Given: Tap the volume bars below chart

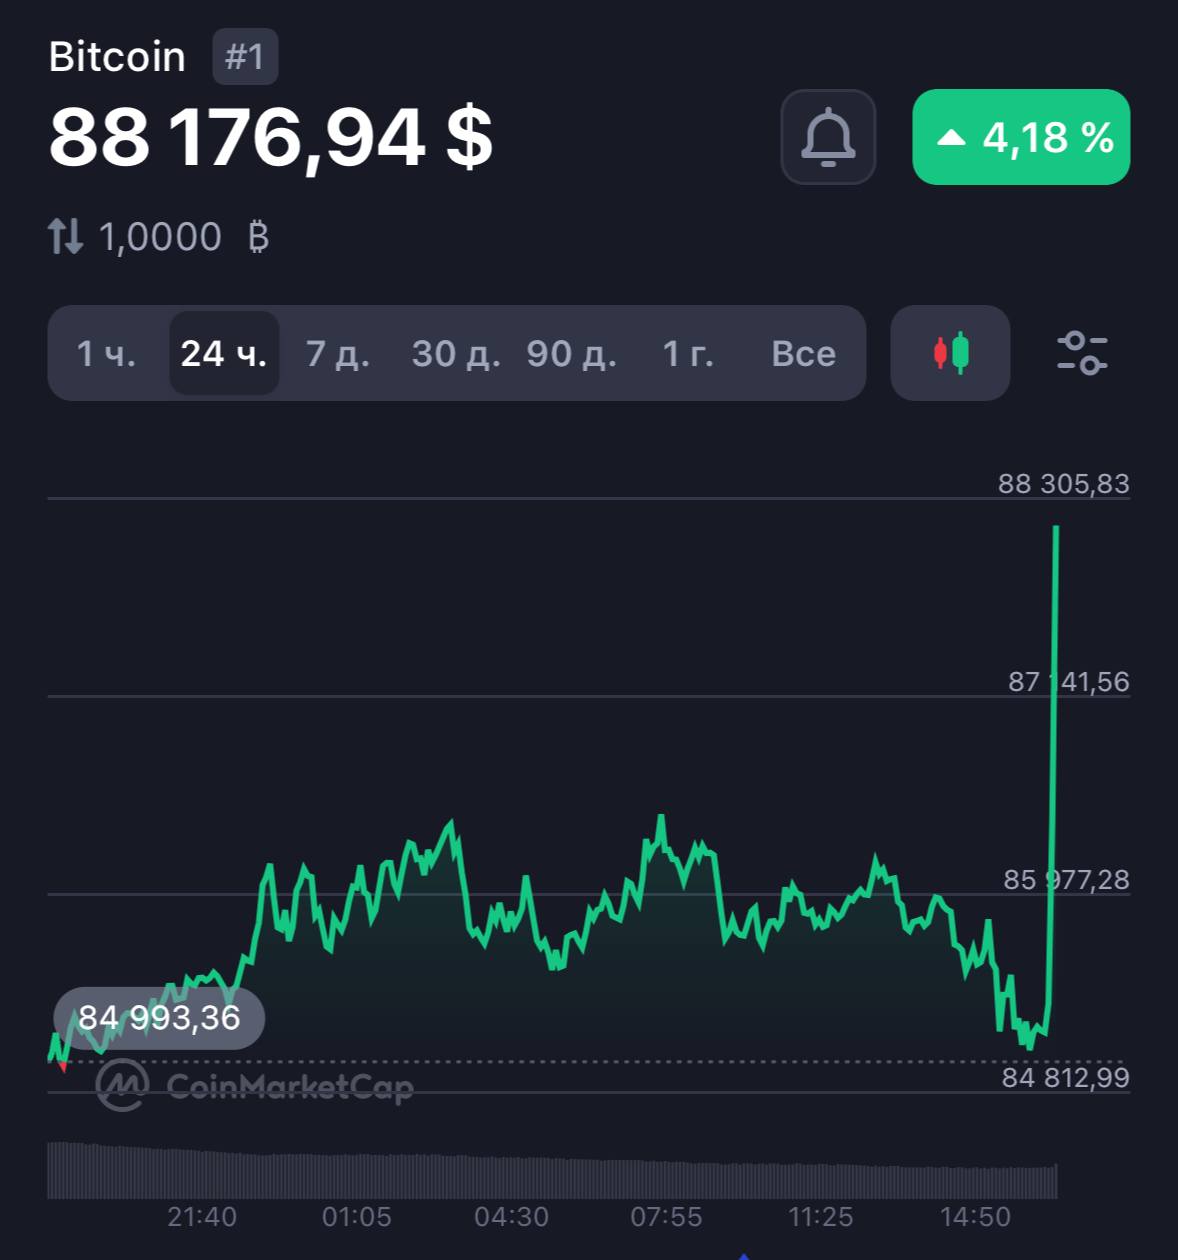Looking at the screenshot, I should click(x=552, y=1170).
